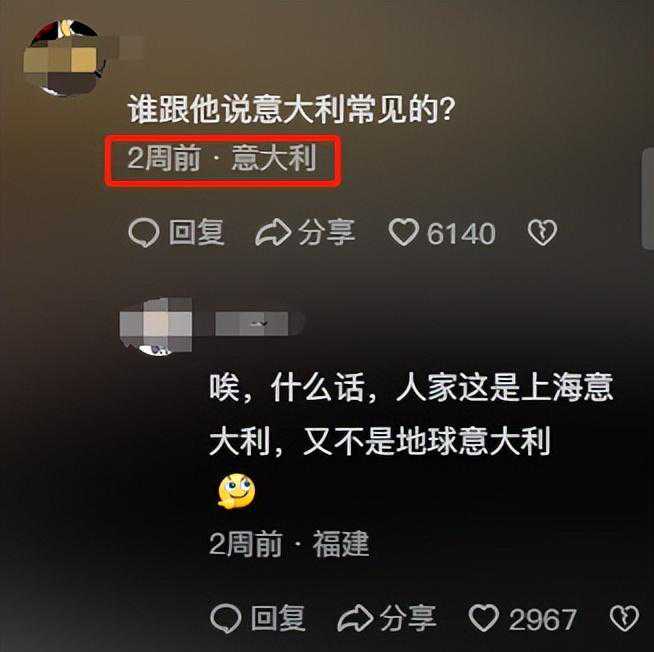Click the '2周前 · 意大利' location label
This screenshot has width=654, height=652.
coord(222,158)
